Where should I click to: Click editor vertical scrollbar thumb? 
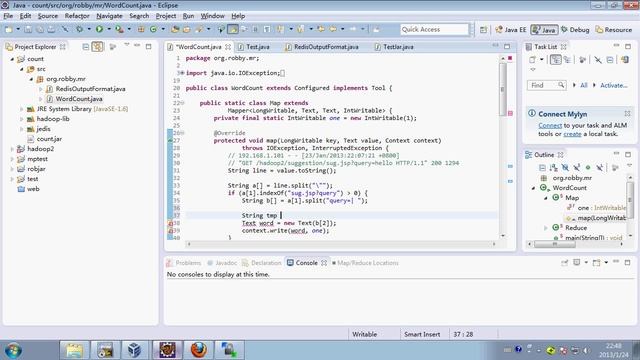click(502, 89)
